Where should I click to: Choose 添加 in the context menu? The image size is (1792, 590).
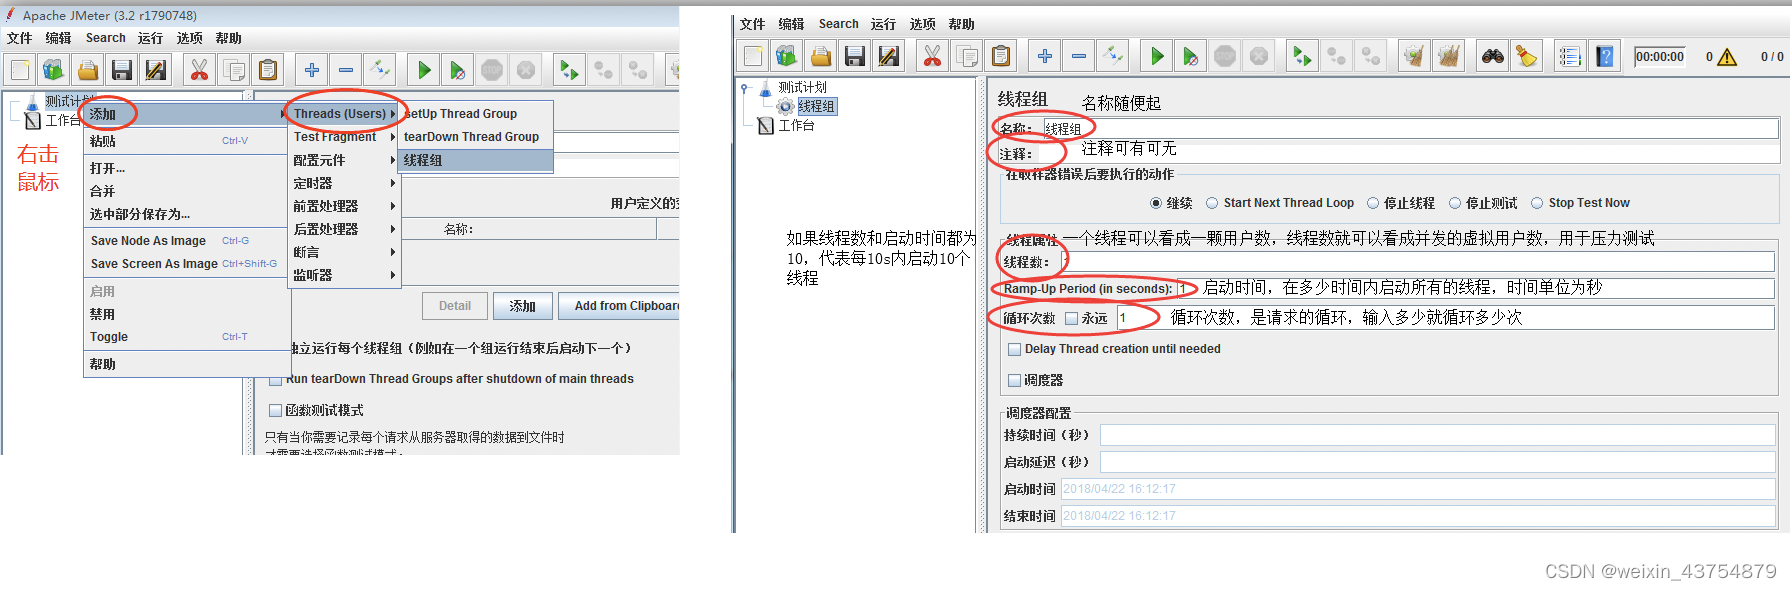pos(187,114)
